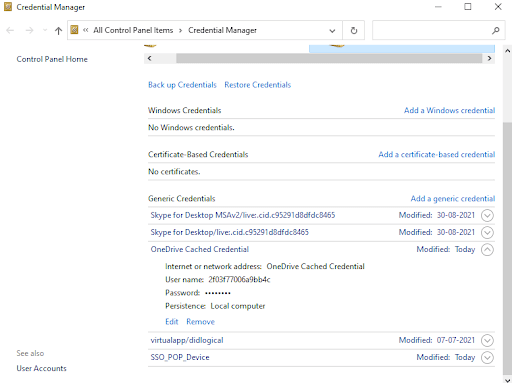The height and width of the screenshot is (383, 512).
Task: Click the 'Credential Manager' breadcrumb
Action: (x=222, y=30)
